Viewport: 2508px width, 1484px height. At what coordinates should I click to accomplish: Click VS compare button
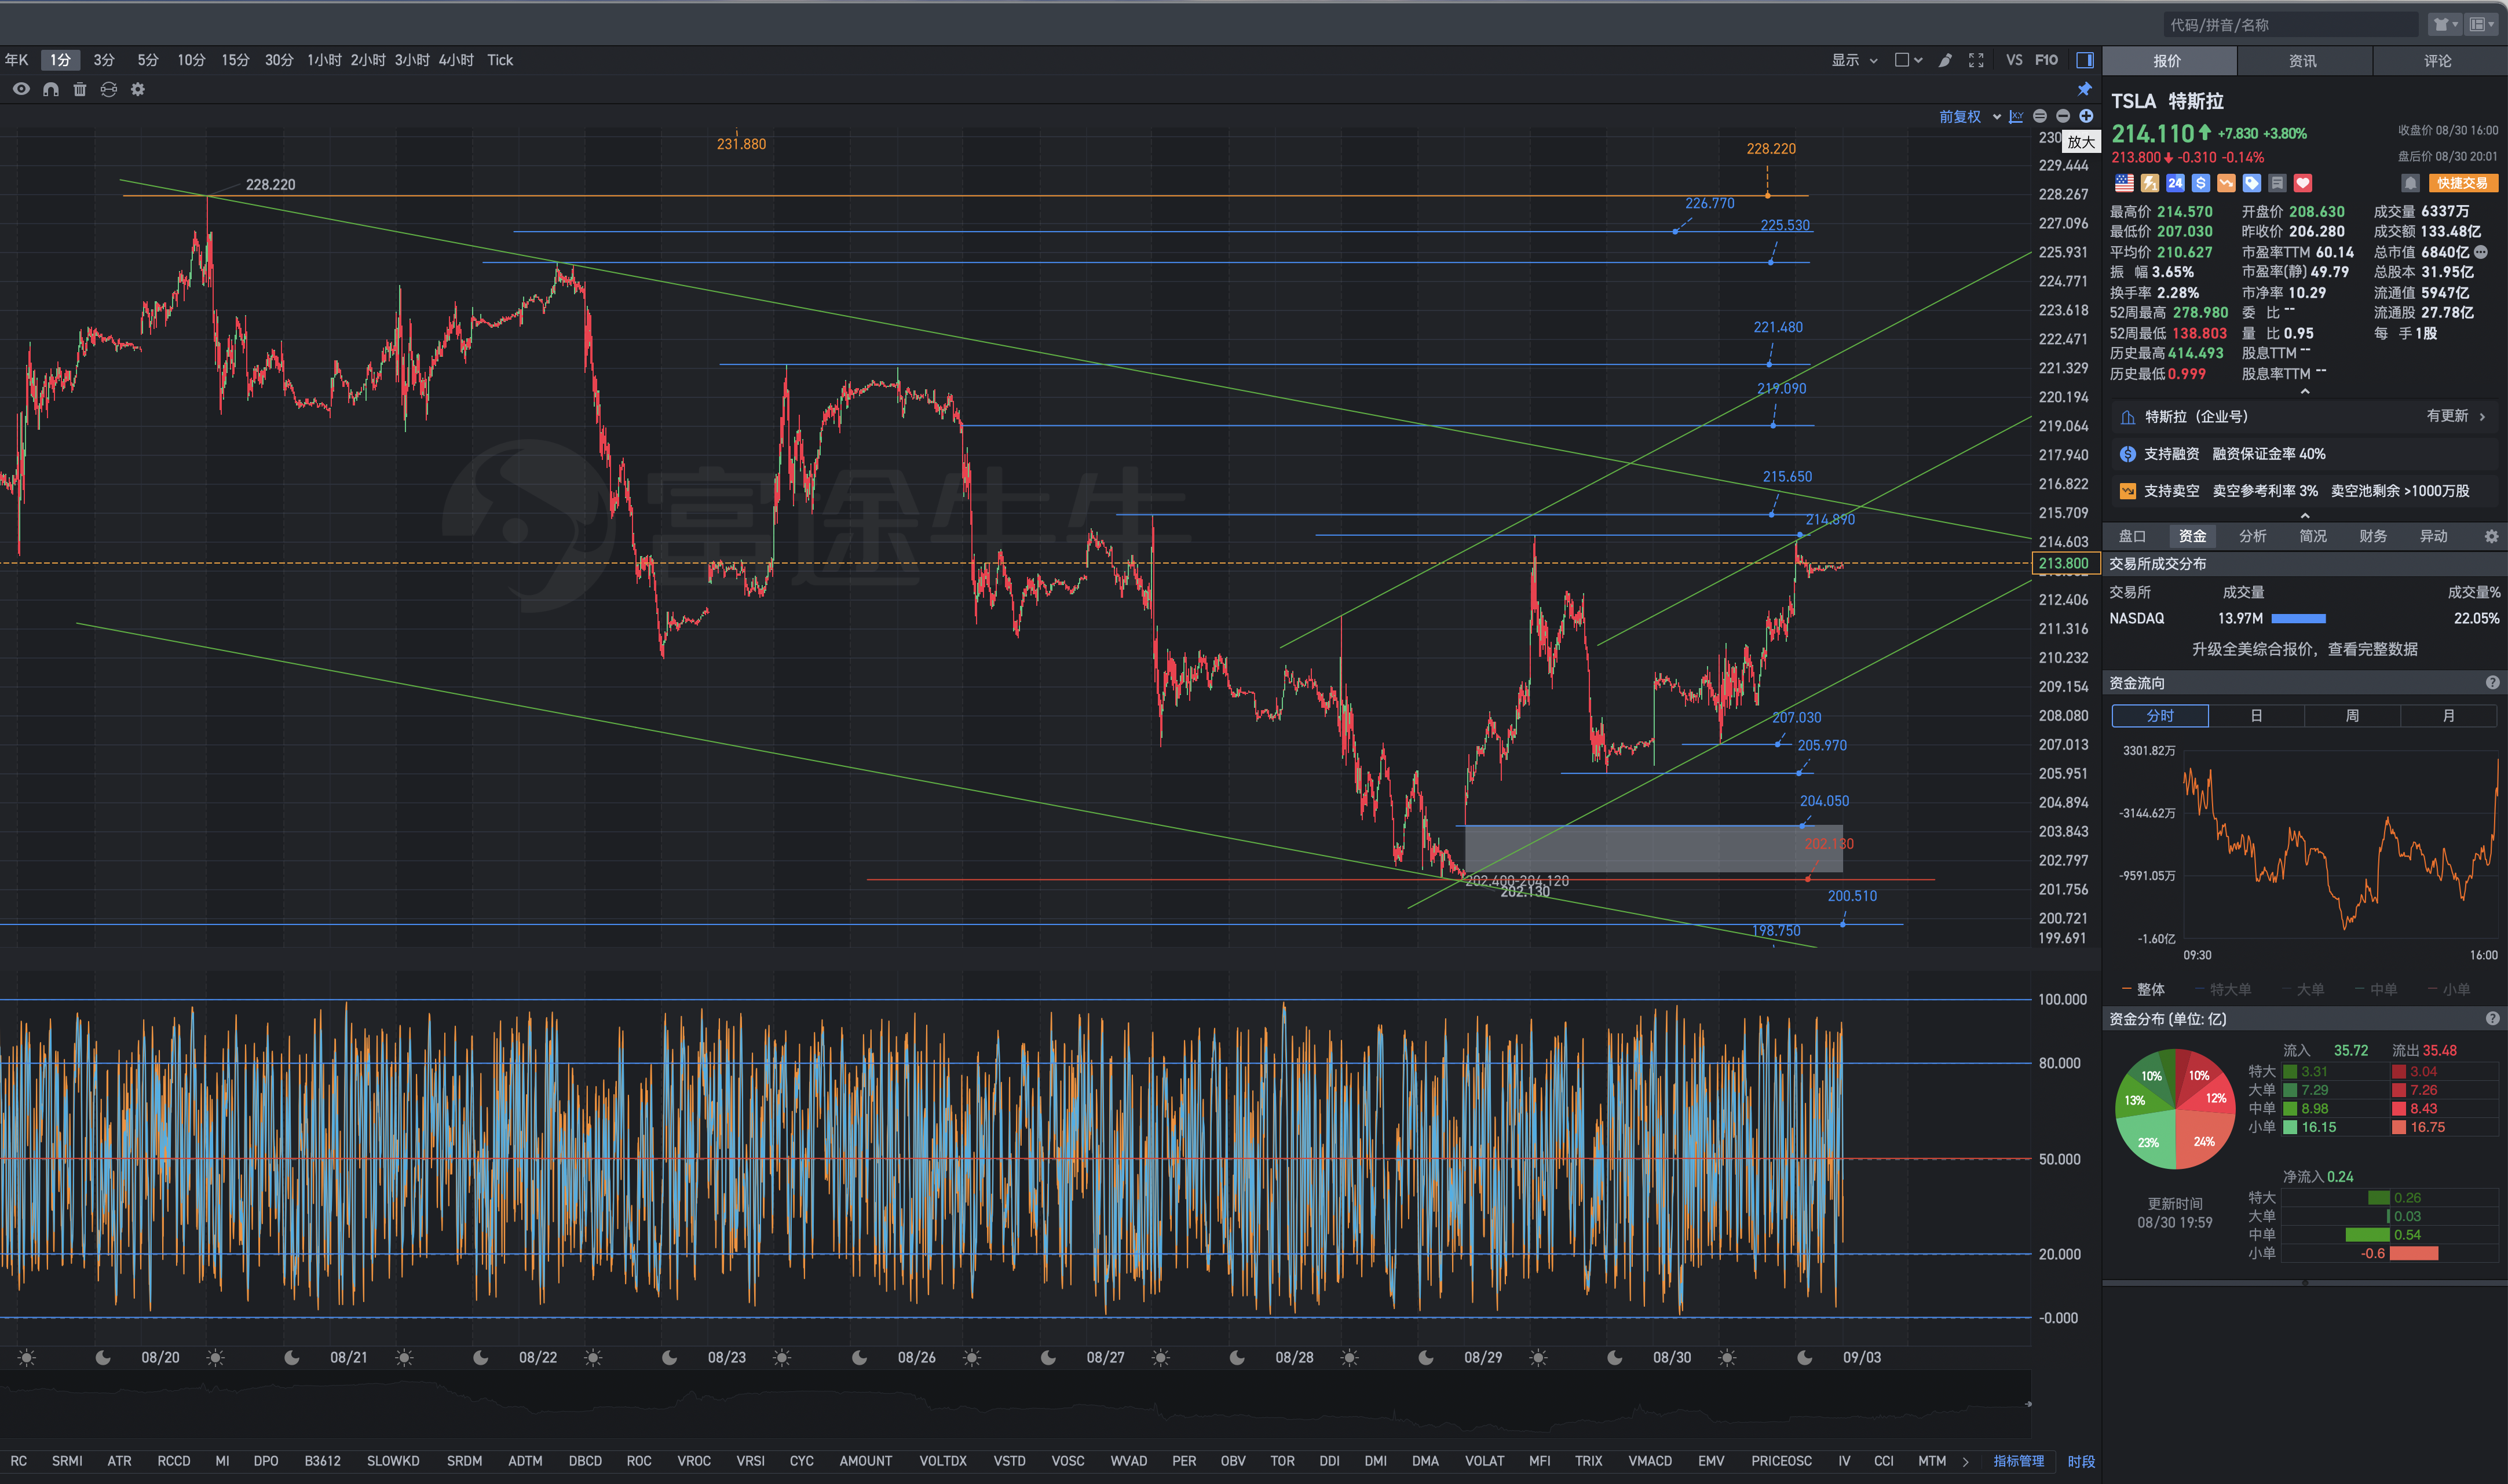pos(2014,60)
